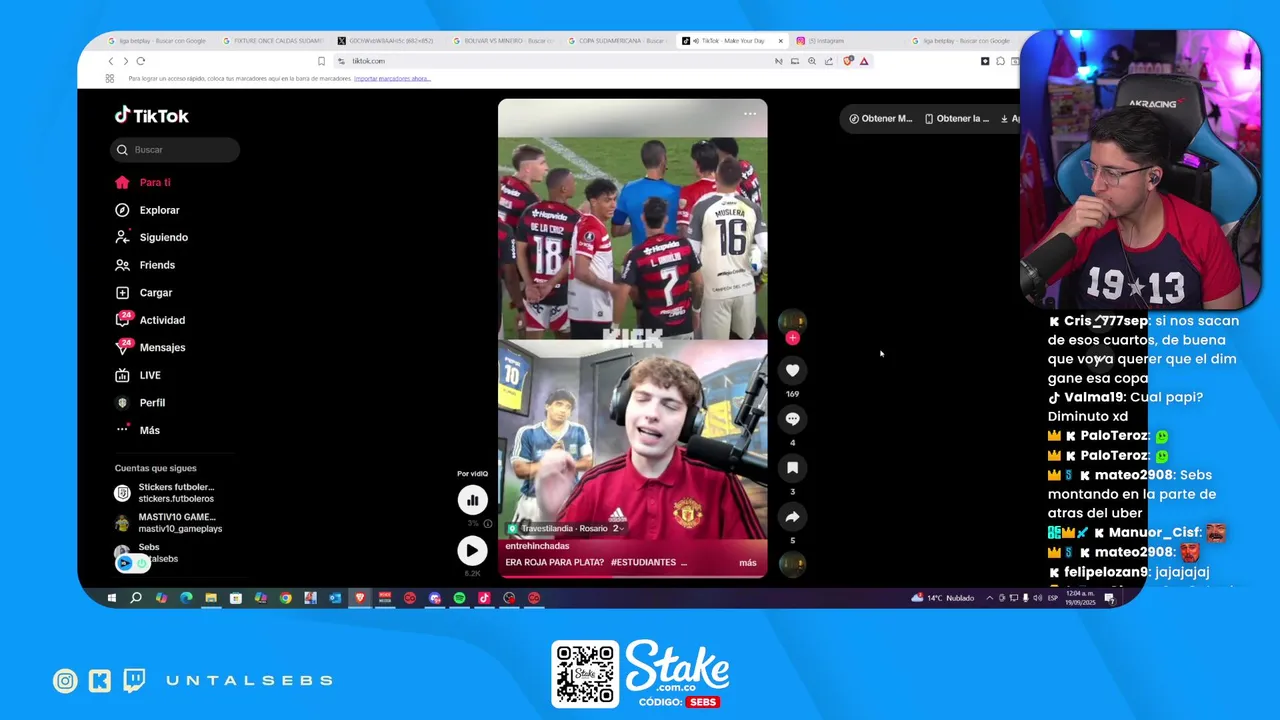Switch to COPA SUDAMERICANA tab

[616, 41]
